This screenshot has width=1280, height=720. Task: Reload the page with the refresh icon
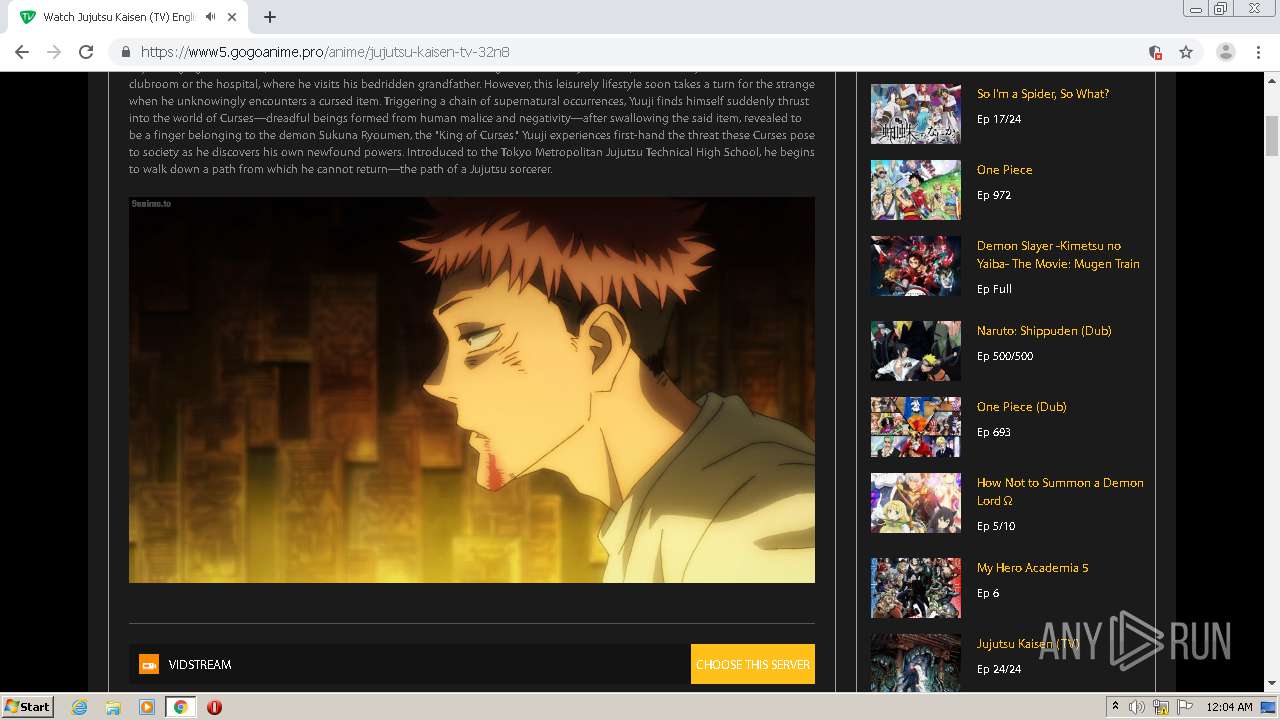[x=86, y=52]
